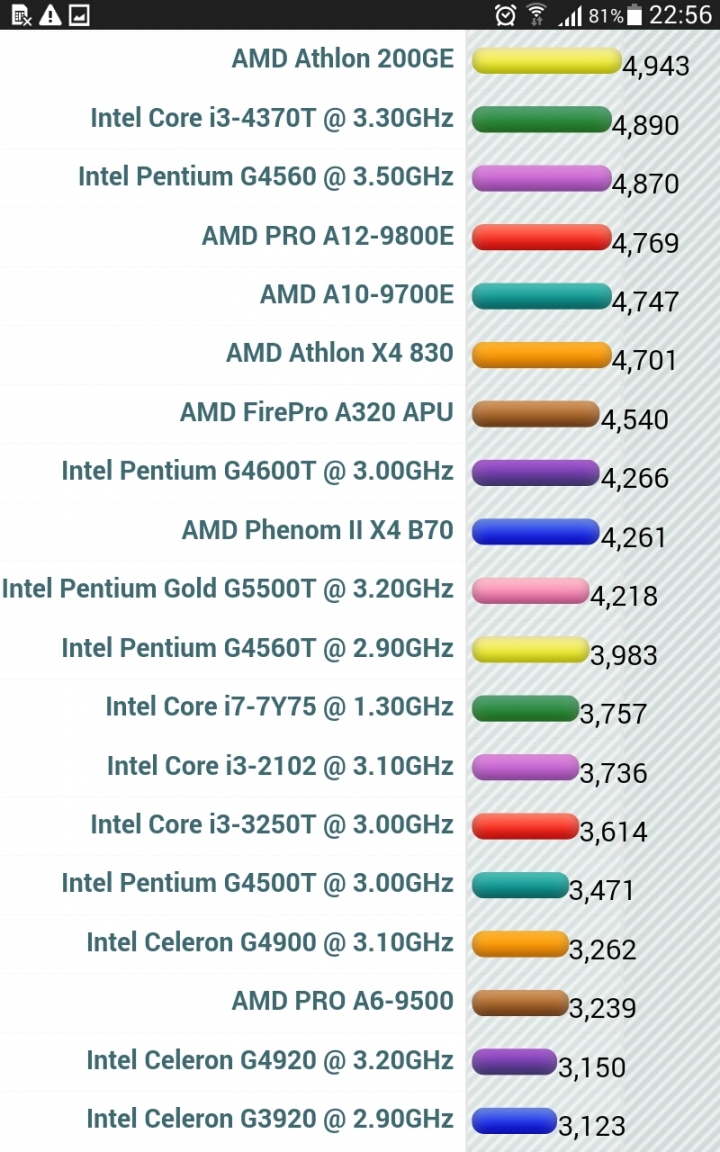This screenshot has height=1152, width=720.
Task: Open AMD PRO A12-9800E details
Action: pos(327,236)
